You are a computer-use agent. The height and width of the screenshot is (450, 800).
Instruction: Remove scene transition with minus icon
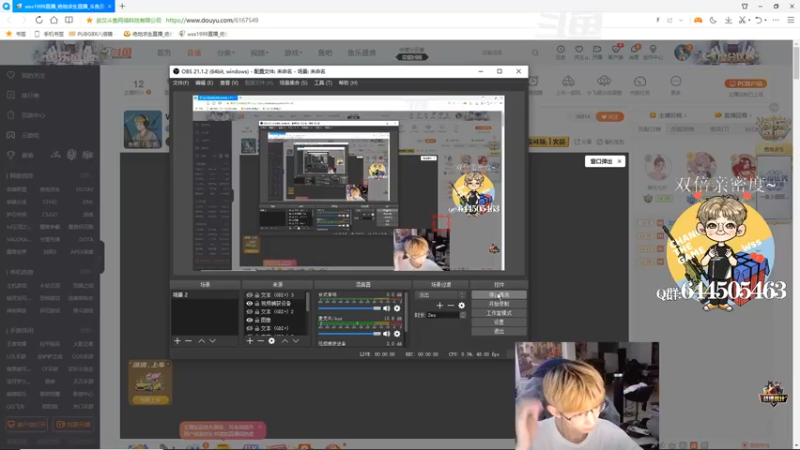tap(451, 305)
